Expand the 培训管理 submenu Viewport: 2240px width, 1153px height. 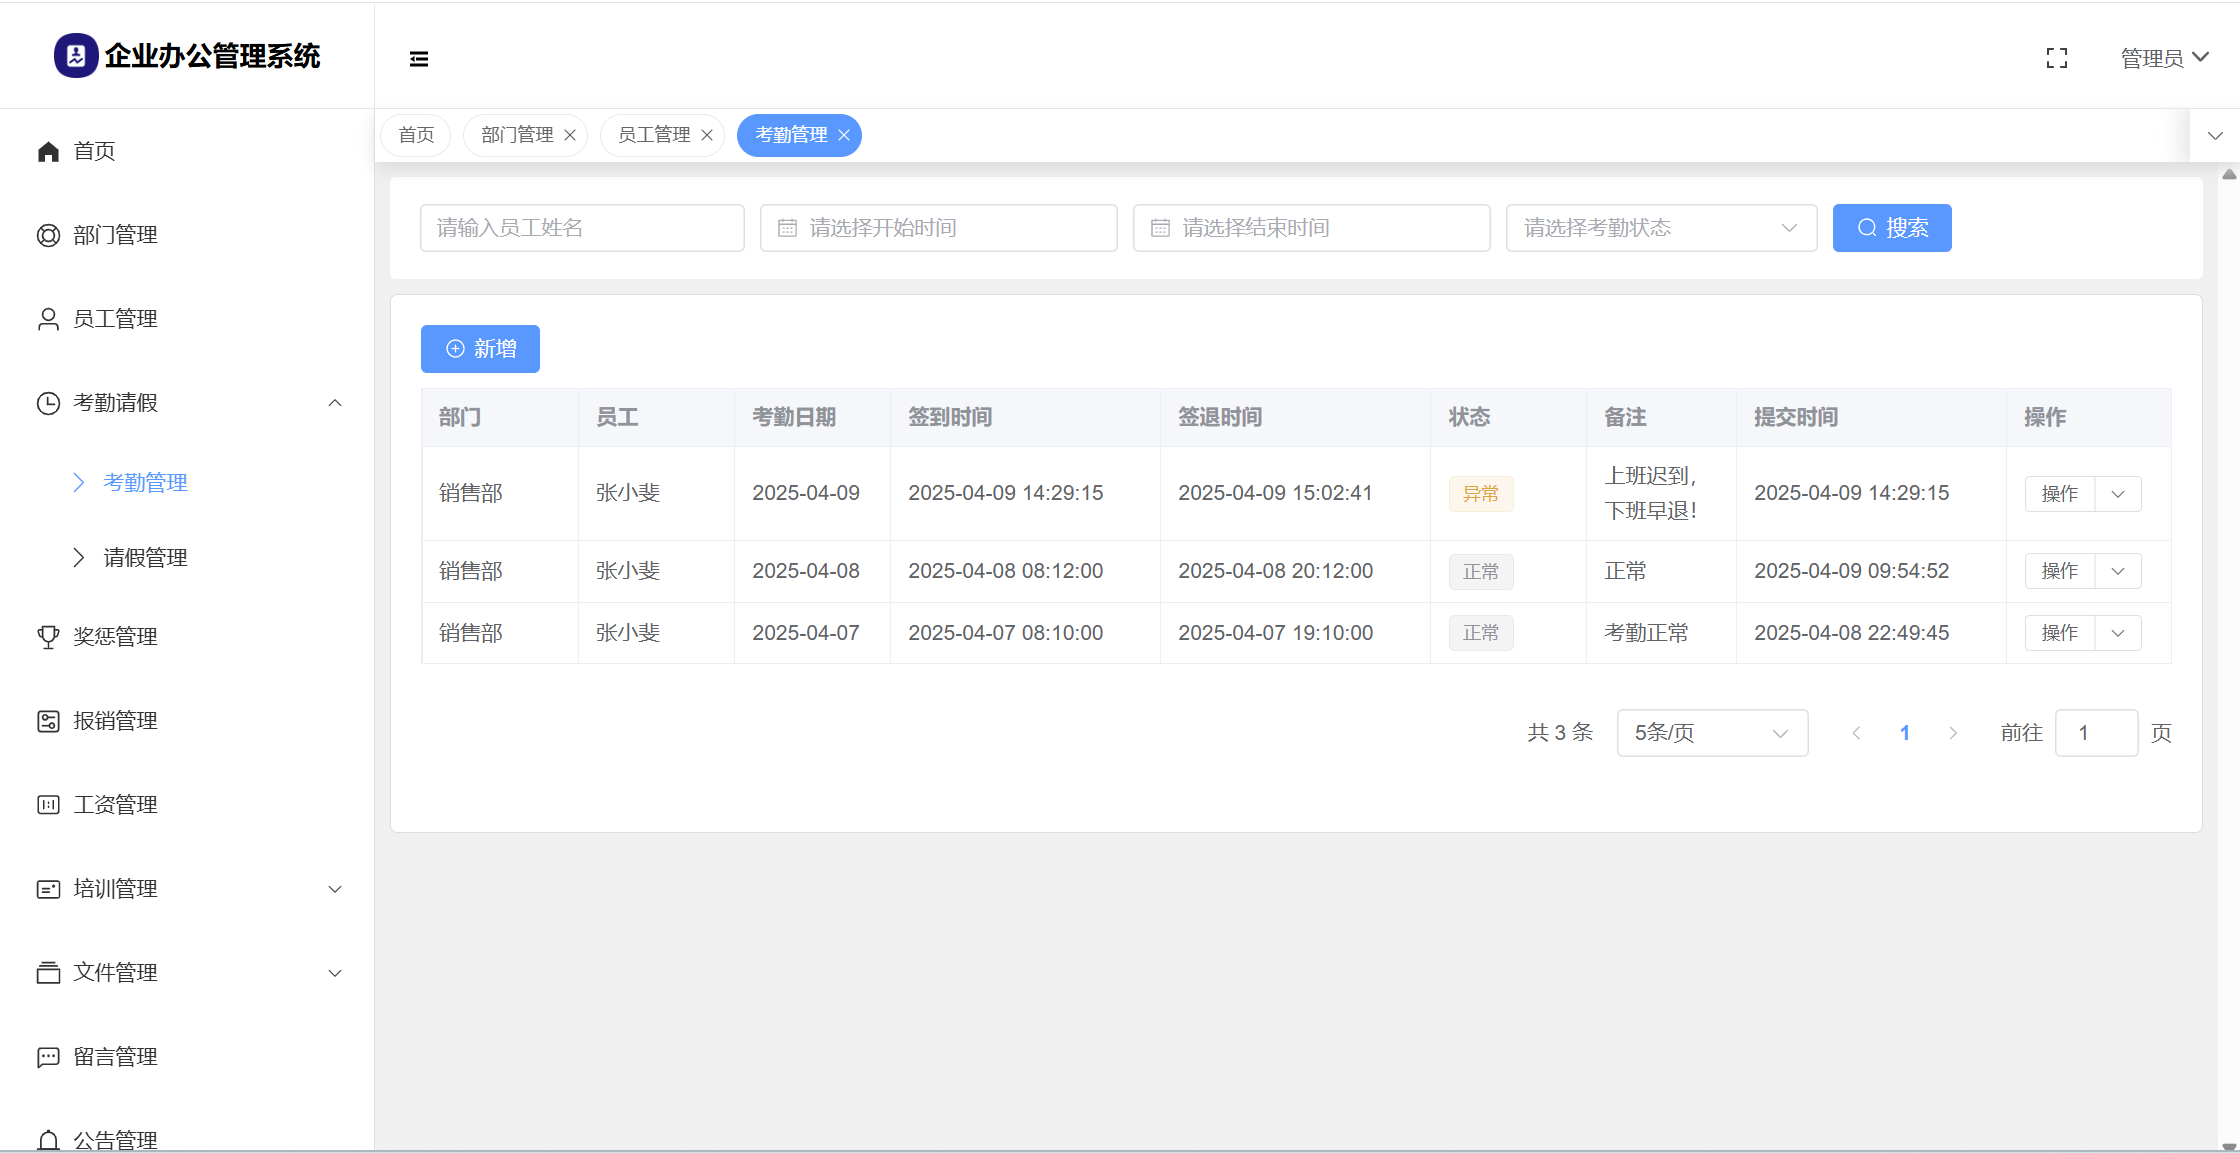[335, 889]
